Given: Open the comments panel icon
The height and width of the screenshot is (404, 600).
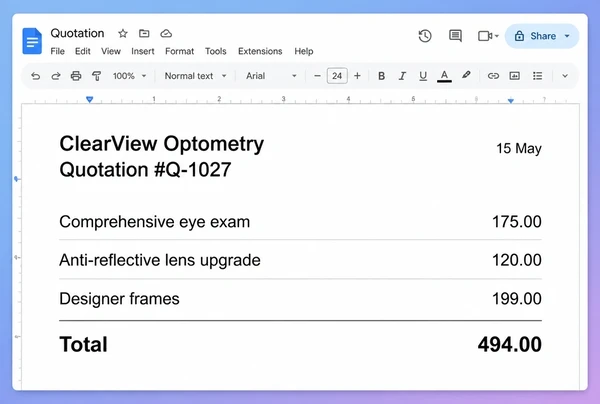Looking at the screenshot, I should pos(455,36).
